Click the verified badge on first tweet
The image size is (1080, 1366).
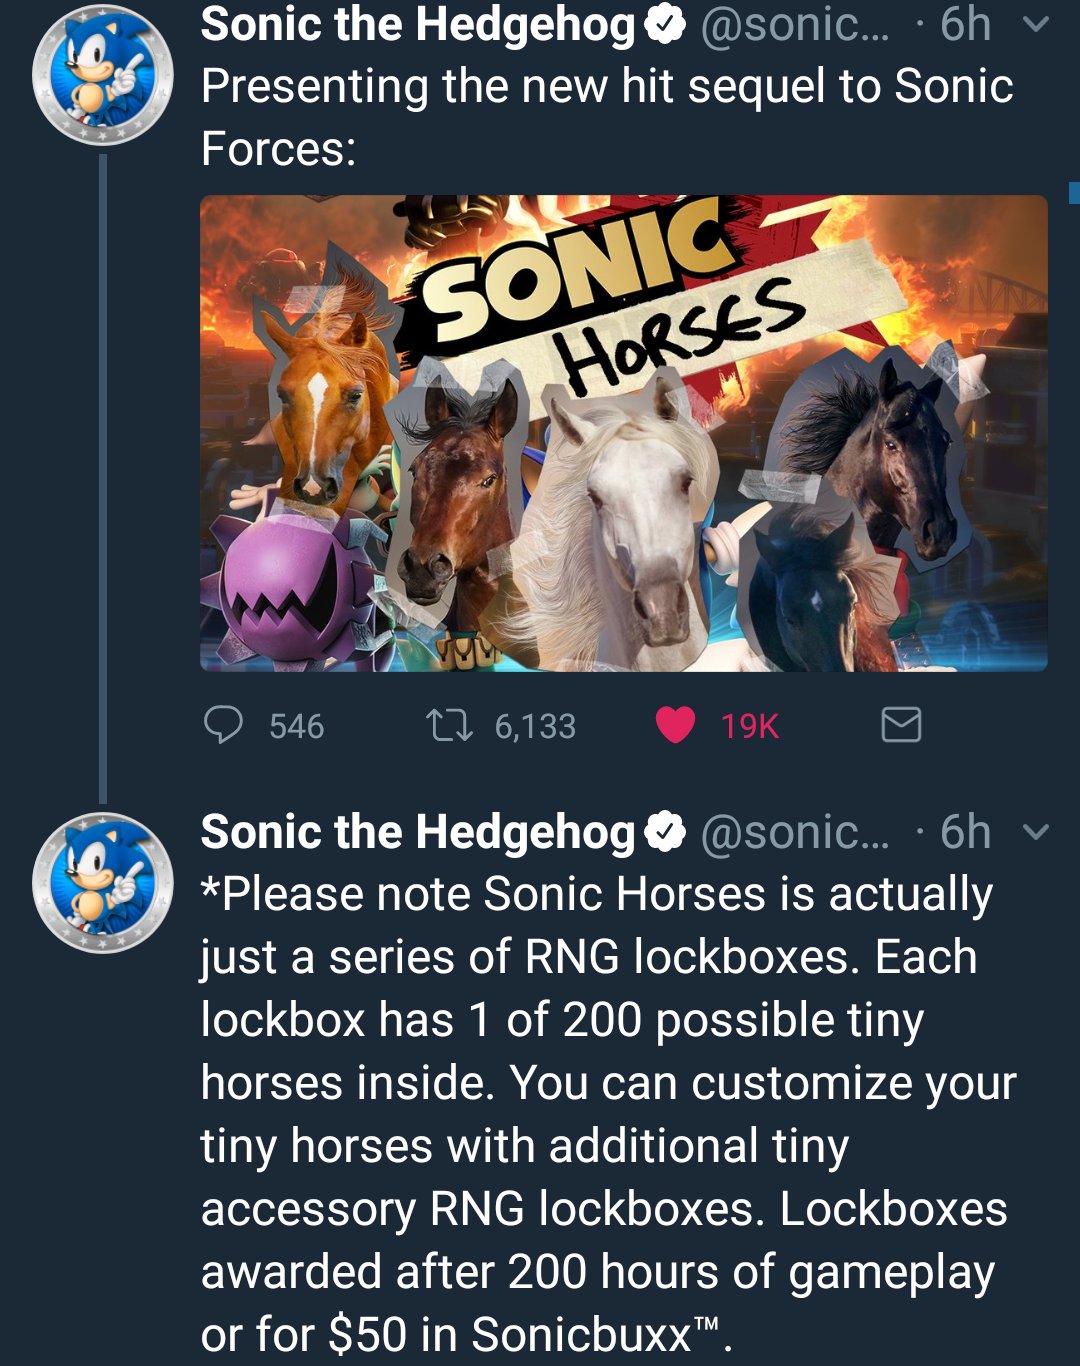tap(665, 25)
